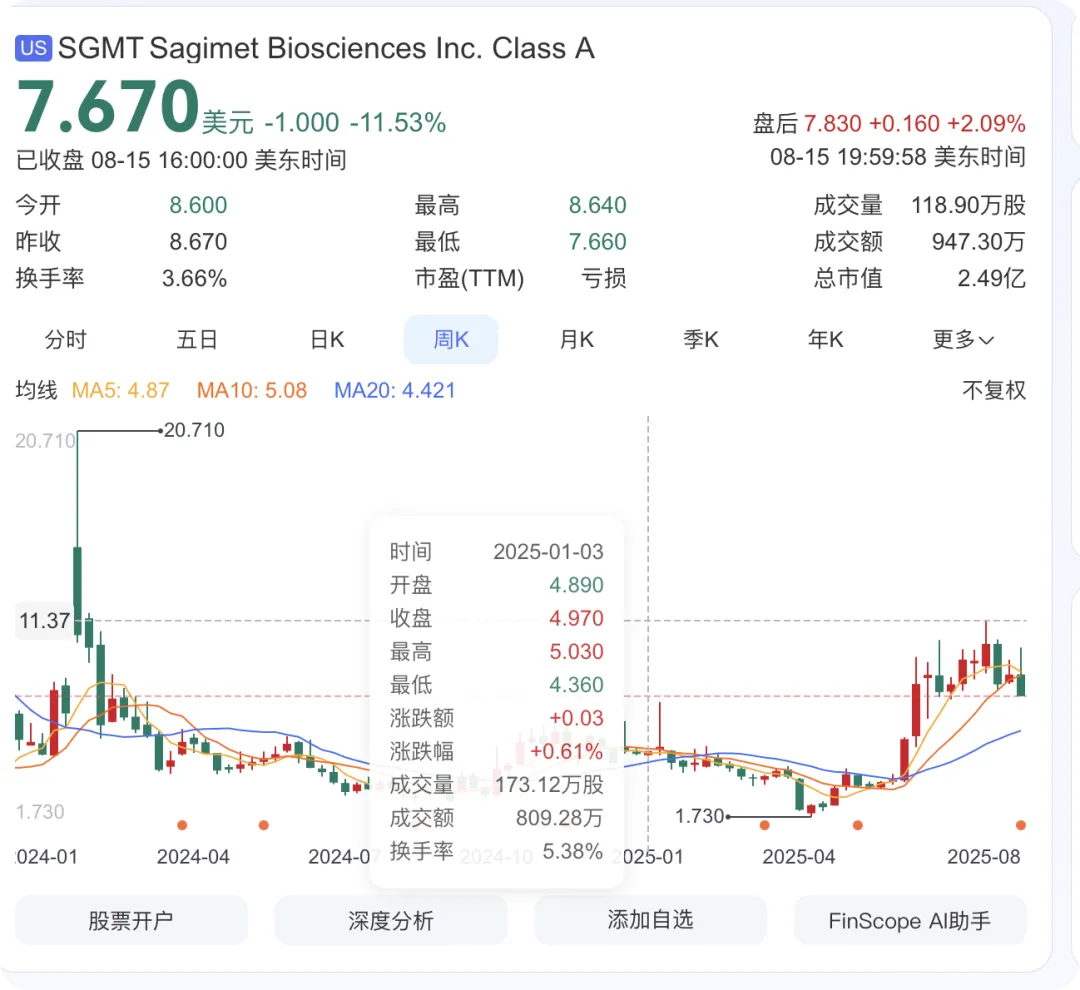1080x990 pixels.
Task: Switch to the 日K daily chart tab
Action: pos(327,340)
